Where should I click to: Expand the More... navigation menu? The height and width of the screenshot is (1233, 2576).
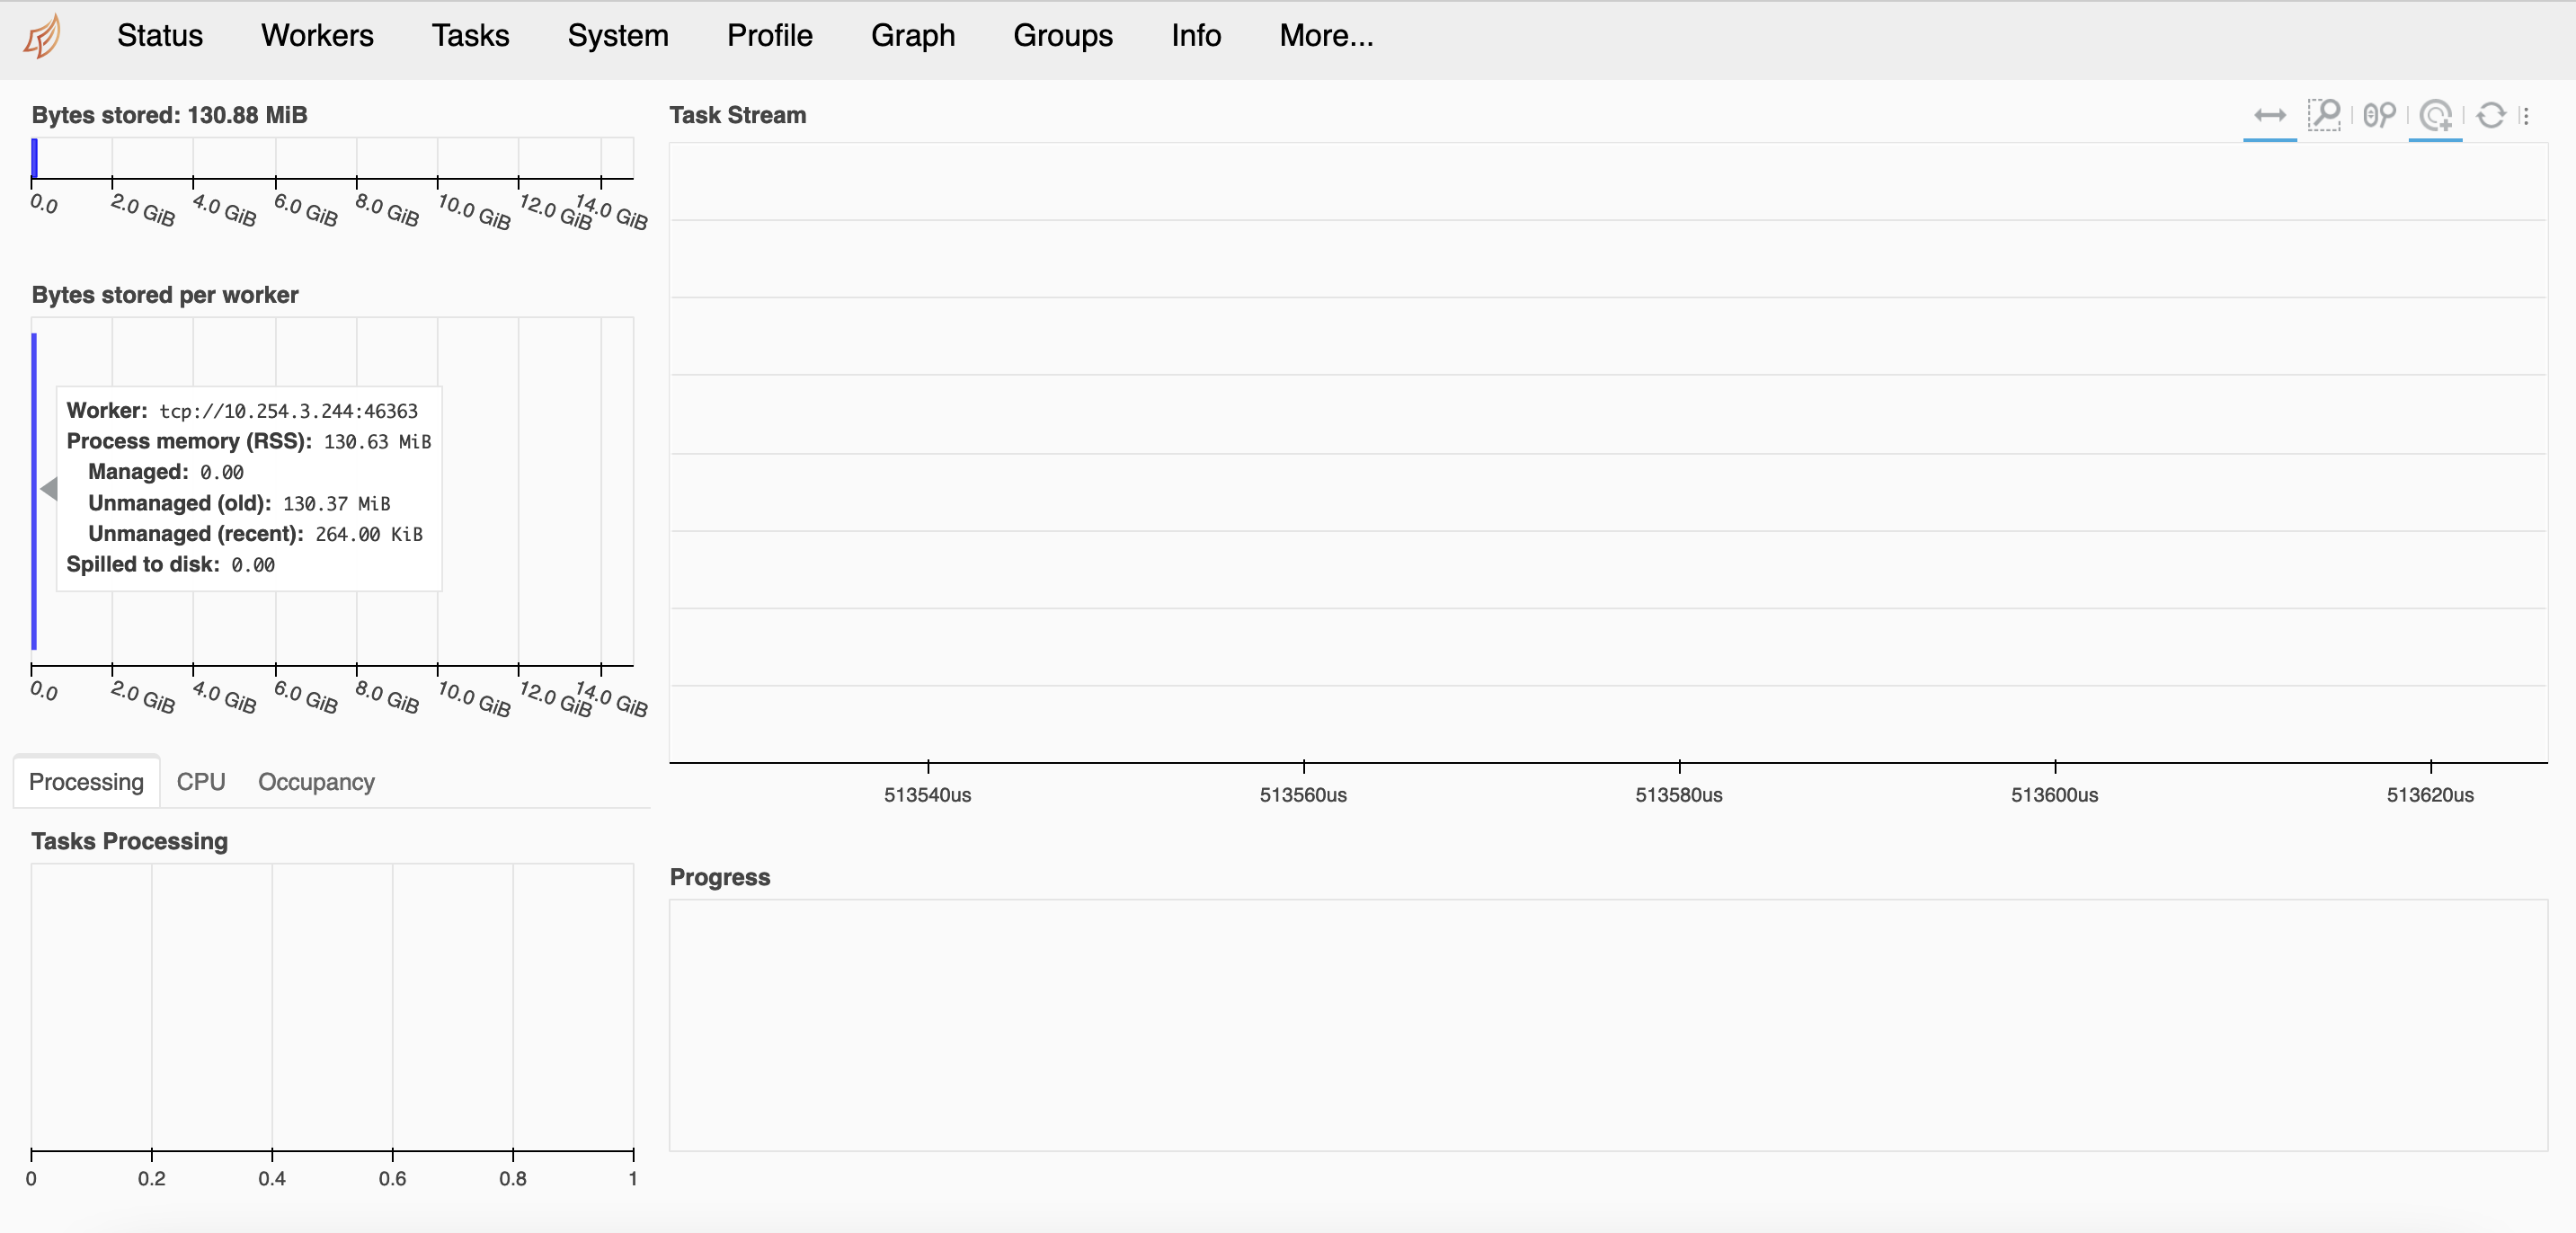[1326, 36]
